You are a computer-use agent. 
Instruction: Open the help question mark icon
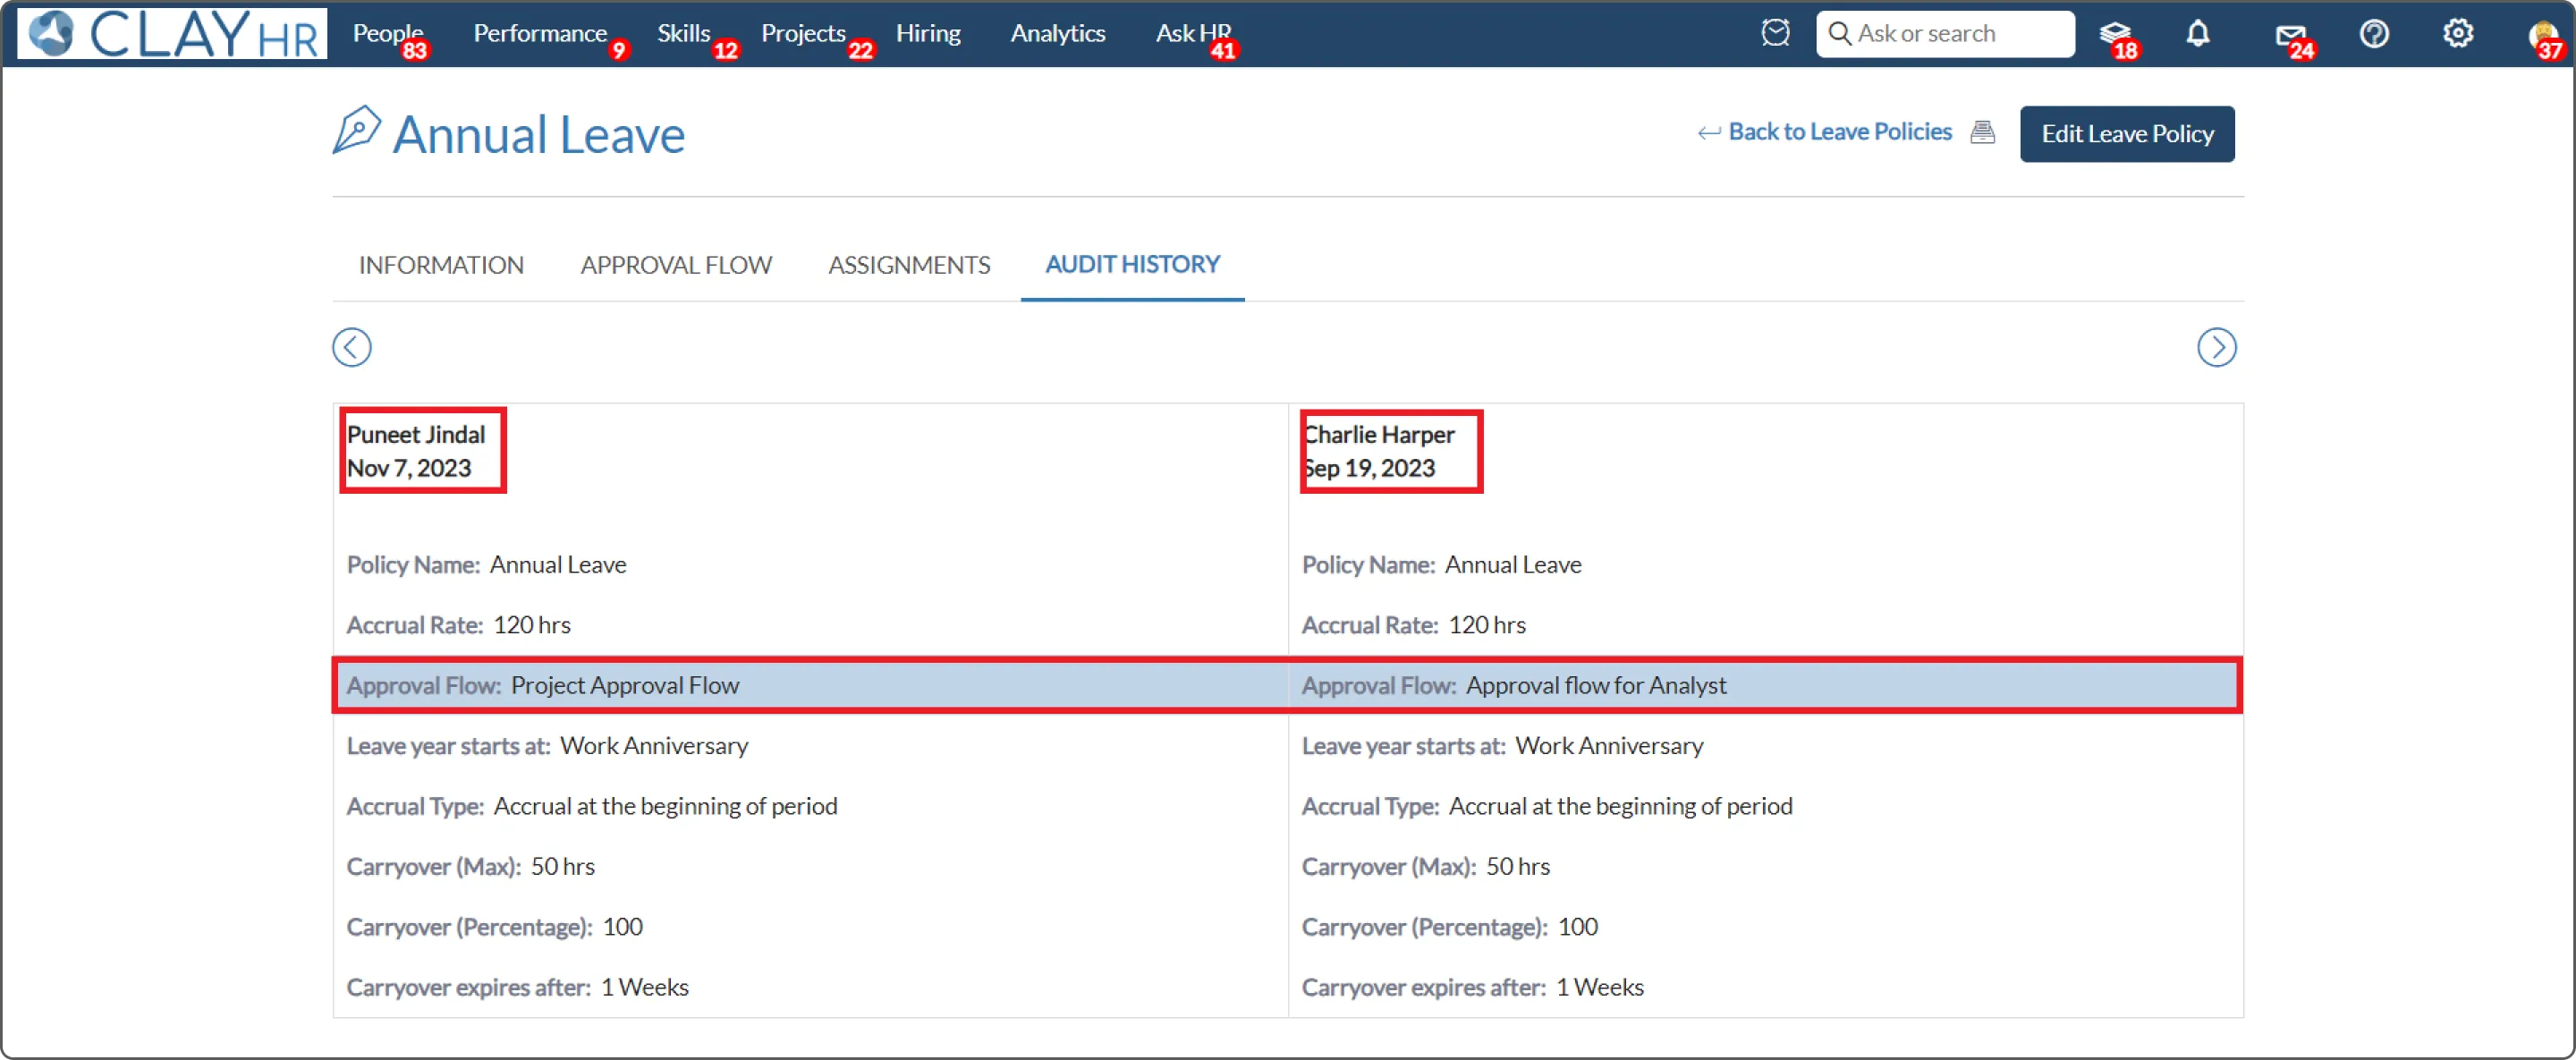(2374, 34)
